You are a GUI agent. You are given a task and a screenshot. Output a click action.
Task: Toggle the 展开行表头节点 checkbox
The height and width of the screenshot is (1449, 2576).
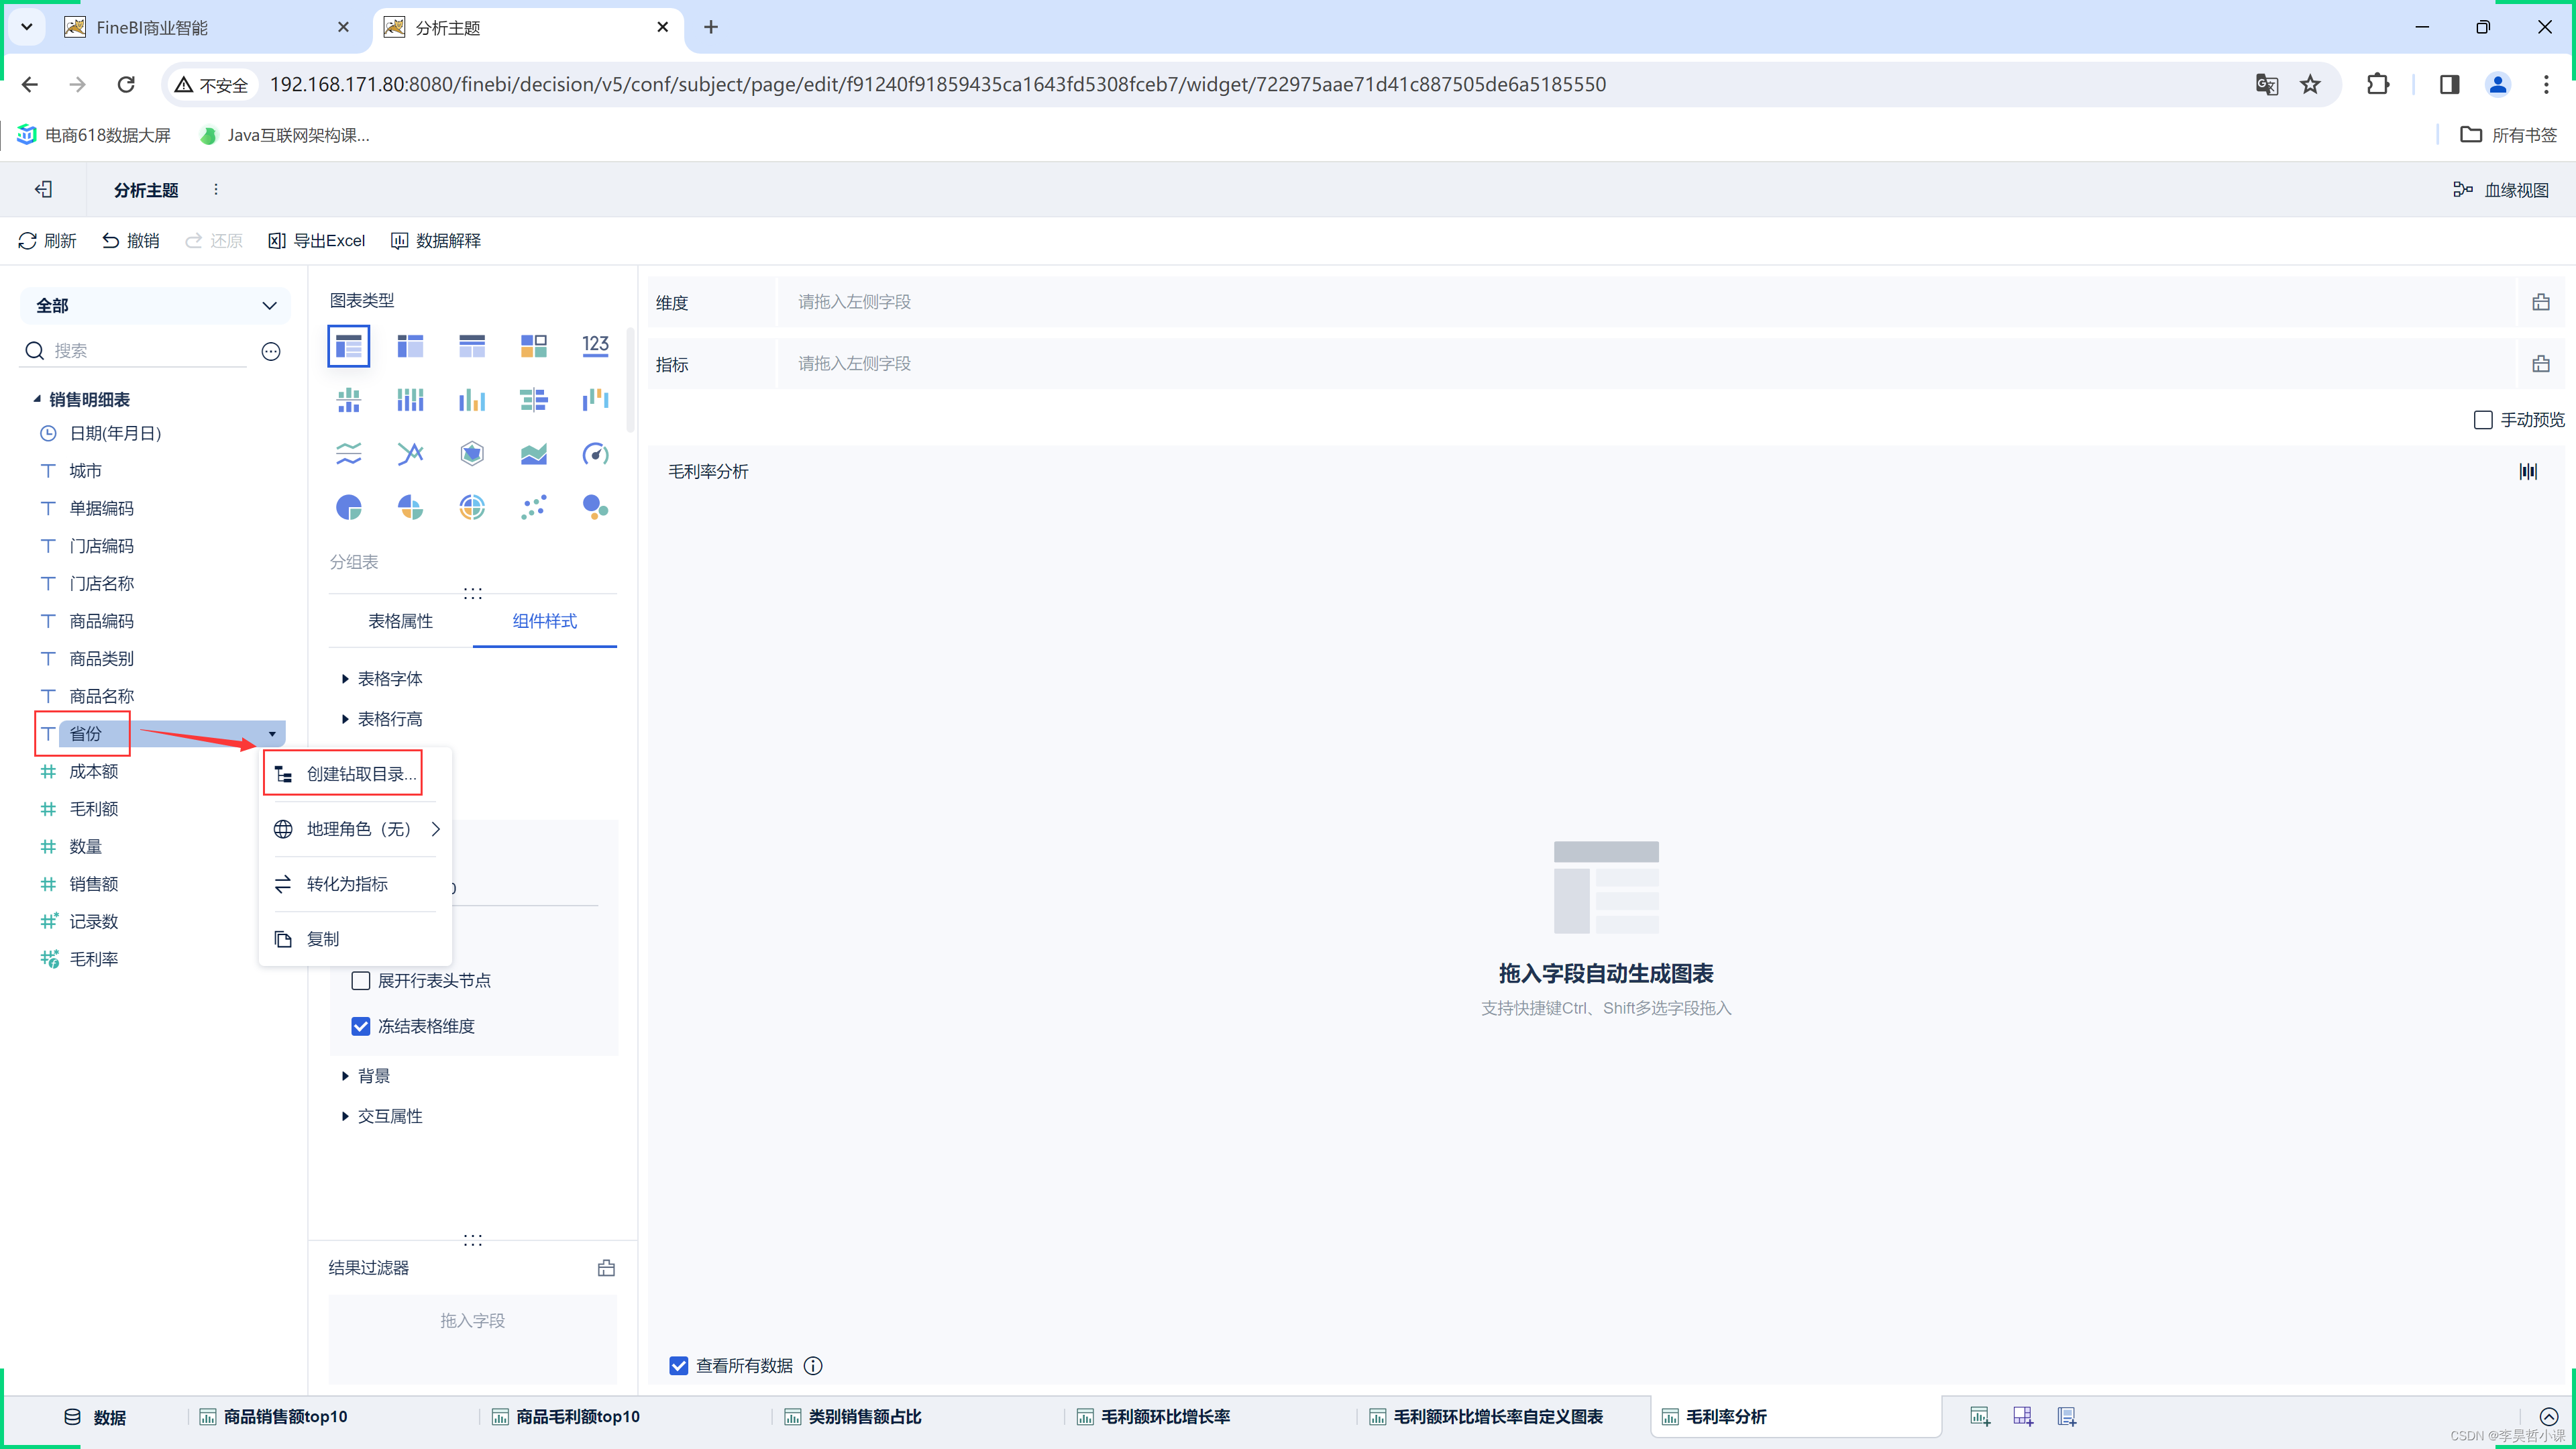(x=361, y=980)
